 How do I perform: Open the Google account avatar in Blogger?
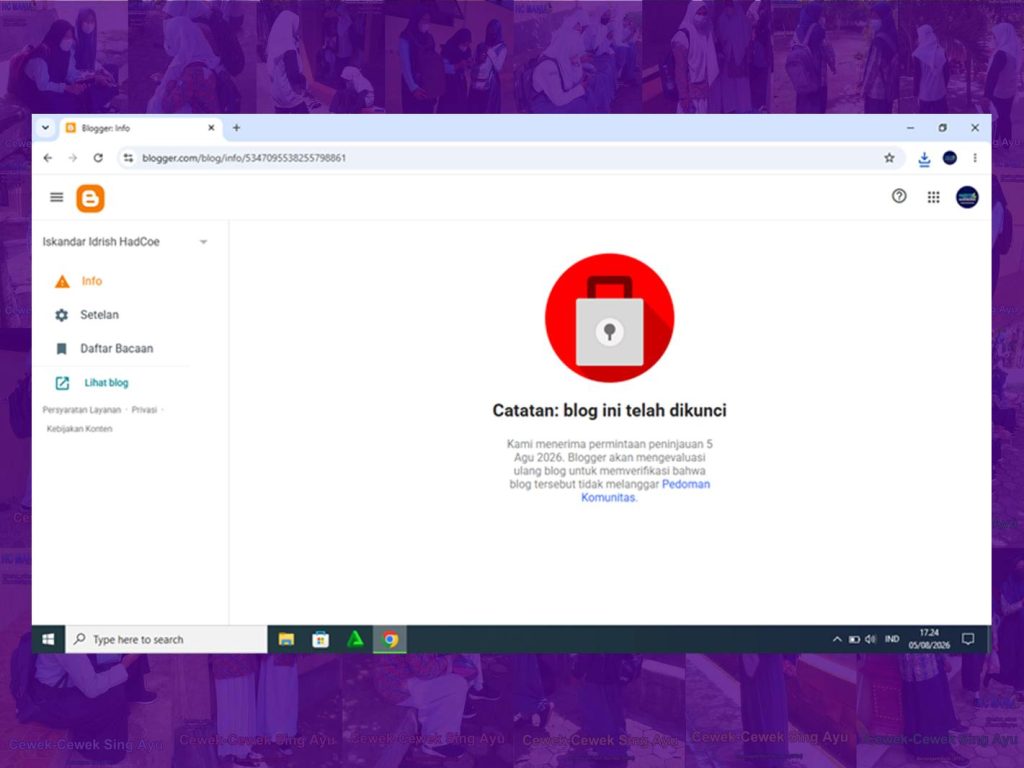[967, 197]
